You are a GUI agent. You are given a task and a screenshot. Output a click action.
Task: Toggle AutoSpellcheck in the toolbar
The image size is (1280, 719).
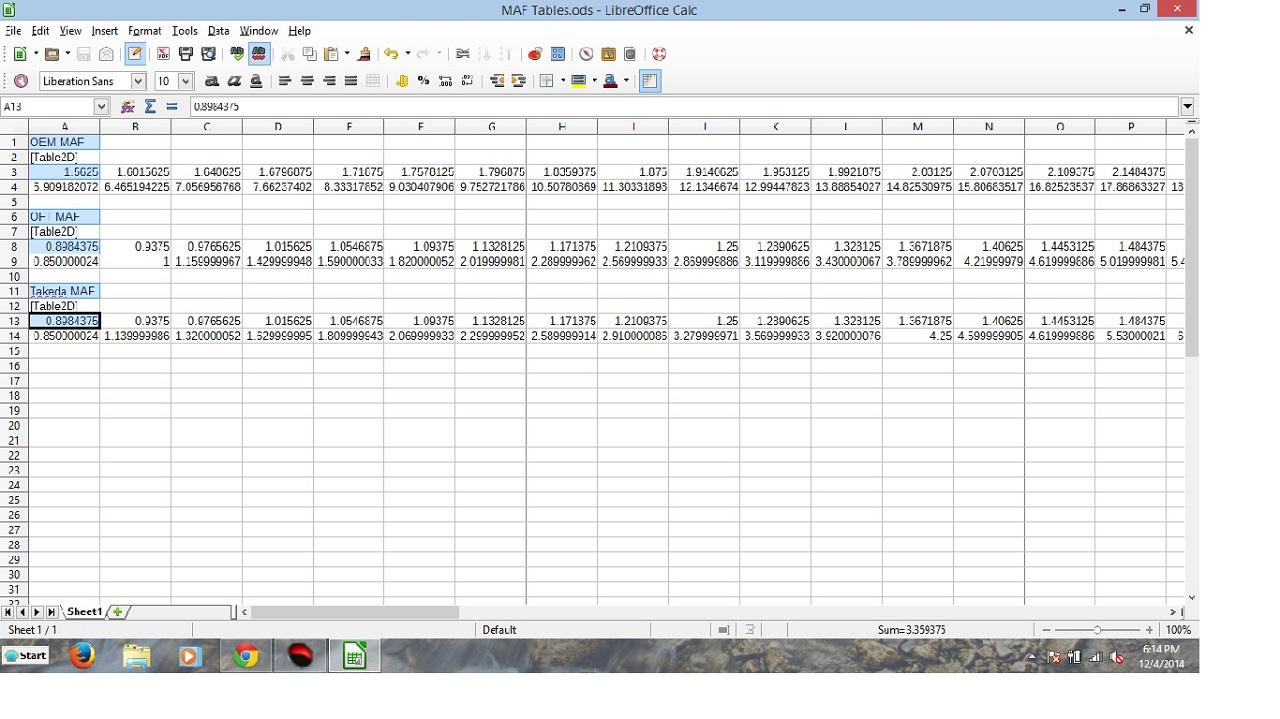pyautogui.click(x=259, y=54)
